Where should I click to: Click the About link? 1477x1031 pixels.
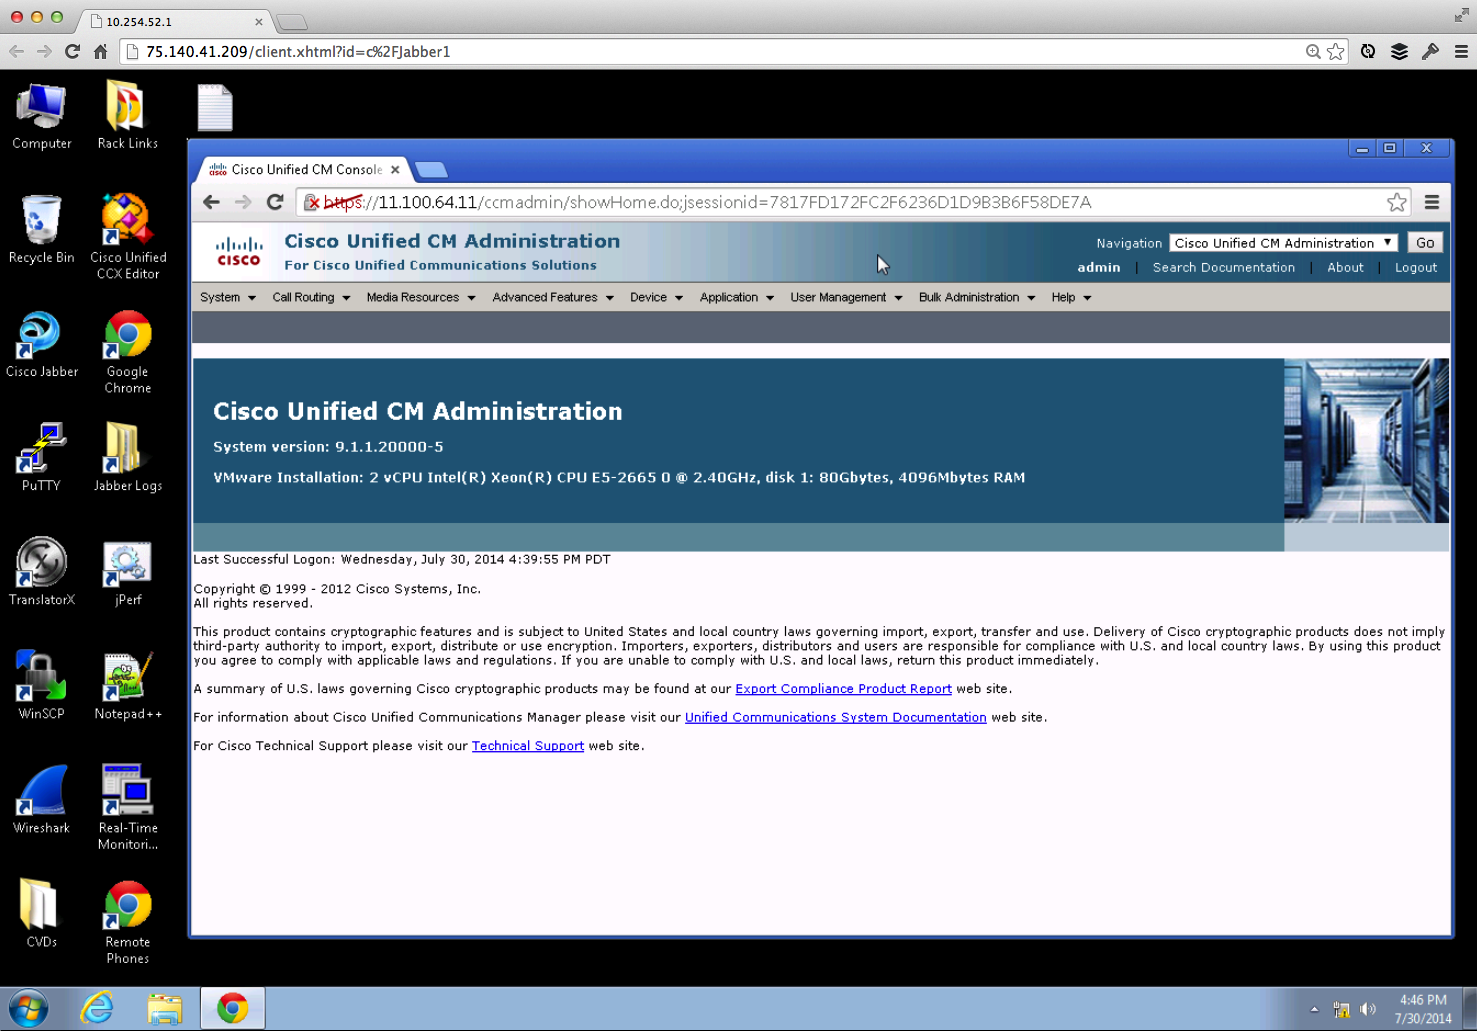pos(1345,267)
